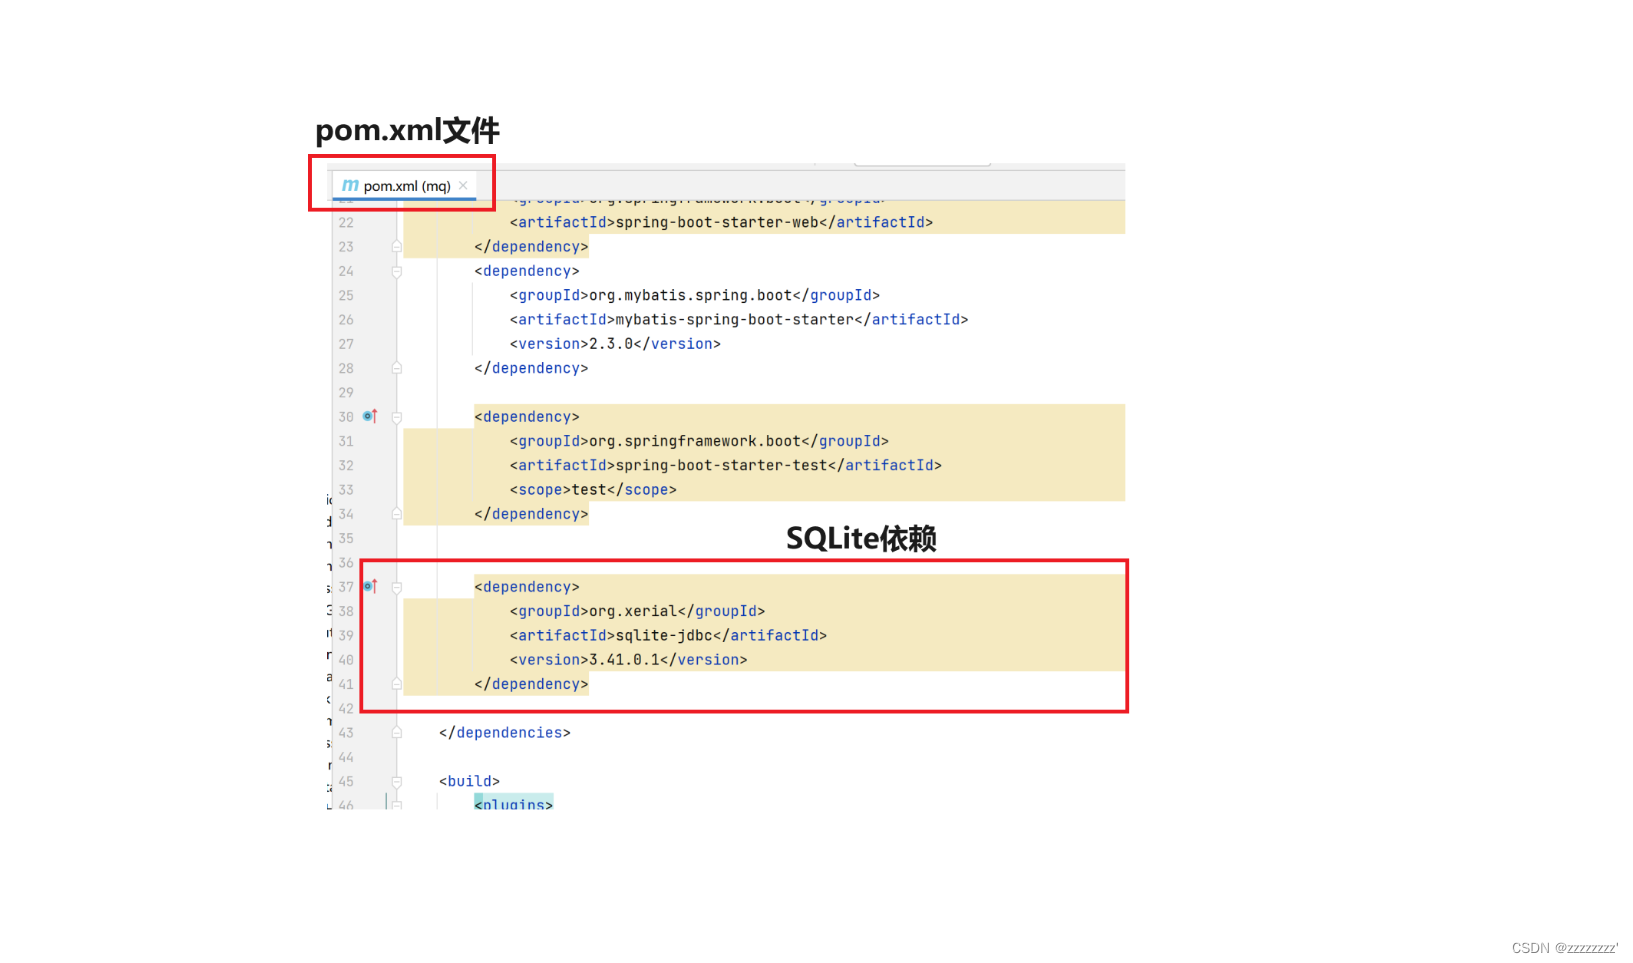Click the <scope>test</scope> line
This screenshot has height=963, width=1633.
[593, 490]
